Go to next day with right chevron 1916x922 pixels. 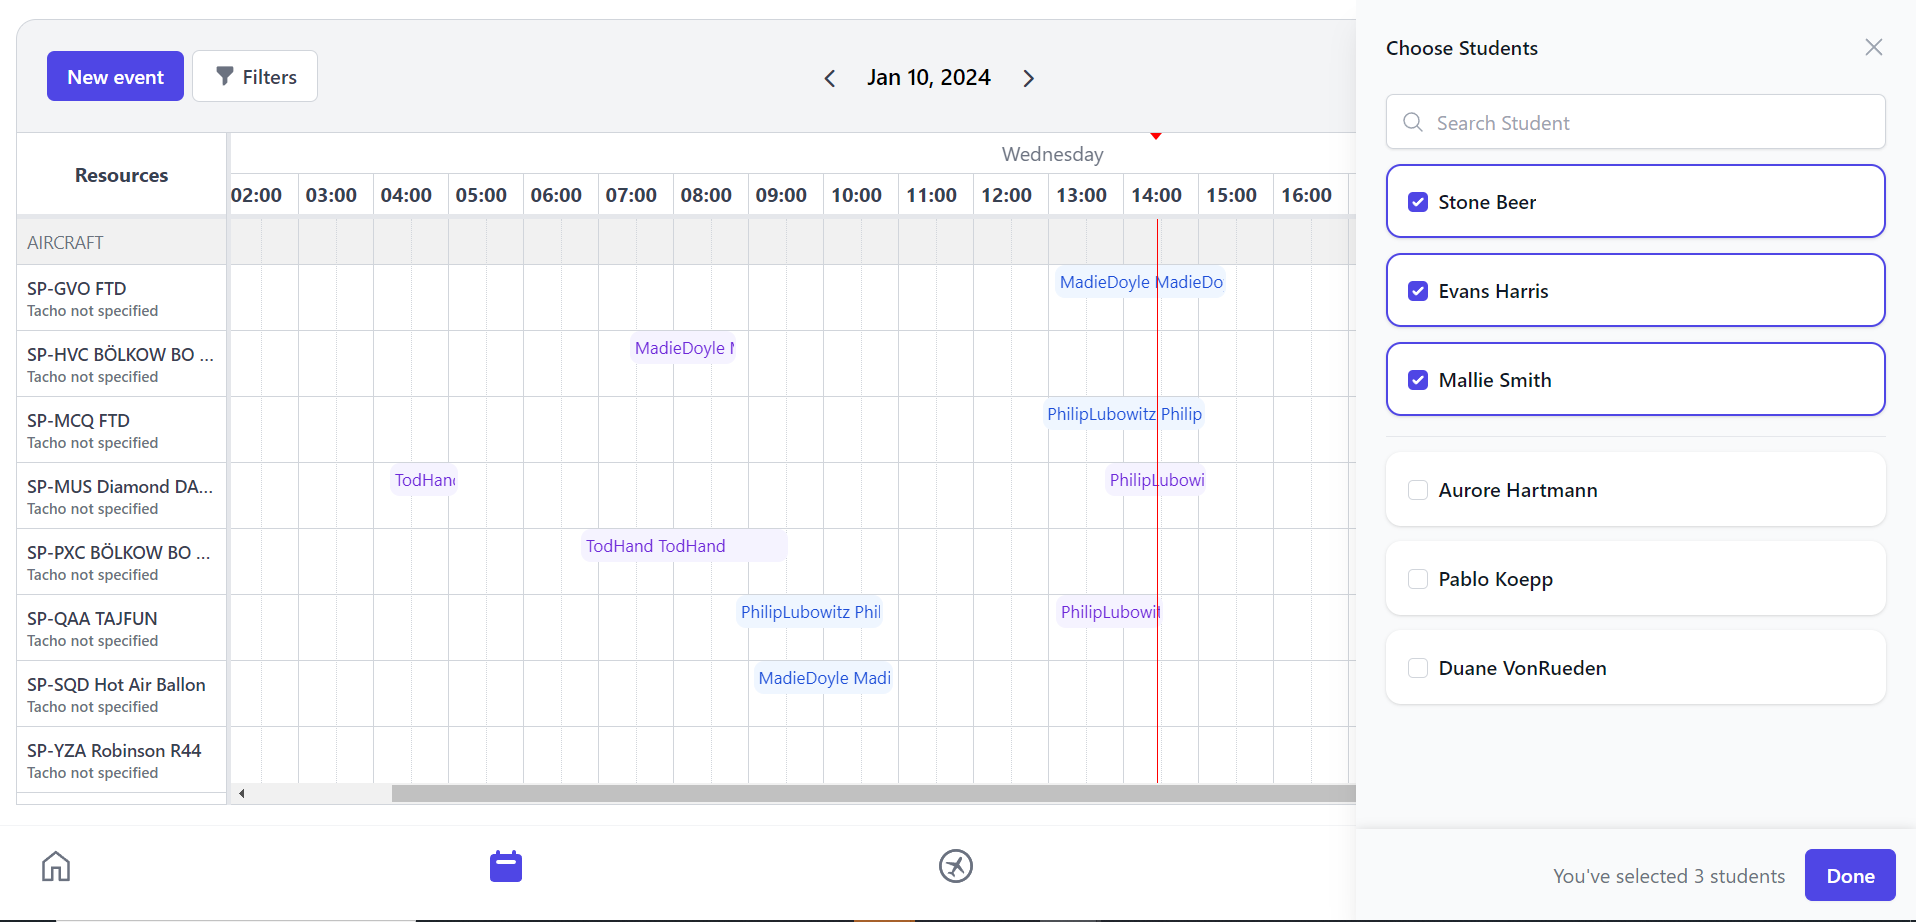pos(1028,78)
